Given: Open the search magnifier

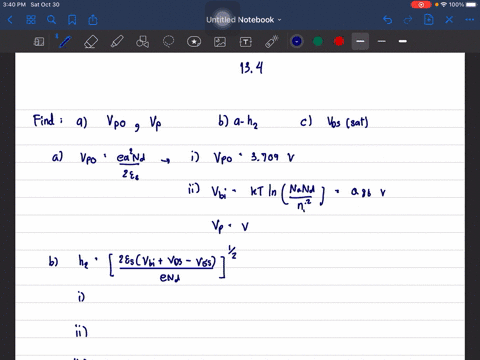Looking at the screenshot, I should pyautogui.click(x=51, y=20).
